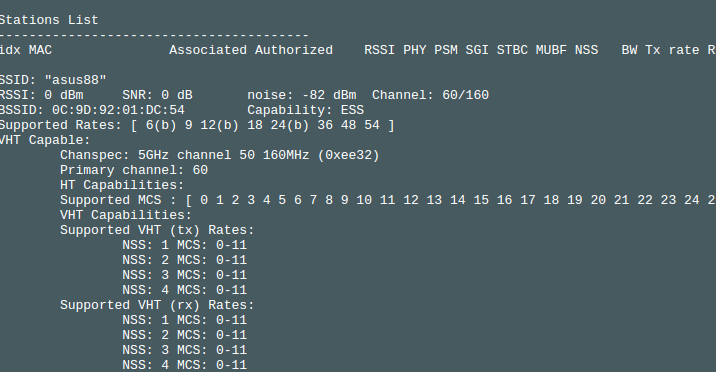Screen dimensions: 716x372
Task: Click the 'noise: -82 dBm' value
Action: pyautogui.click(x=302, y=95)
